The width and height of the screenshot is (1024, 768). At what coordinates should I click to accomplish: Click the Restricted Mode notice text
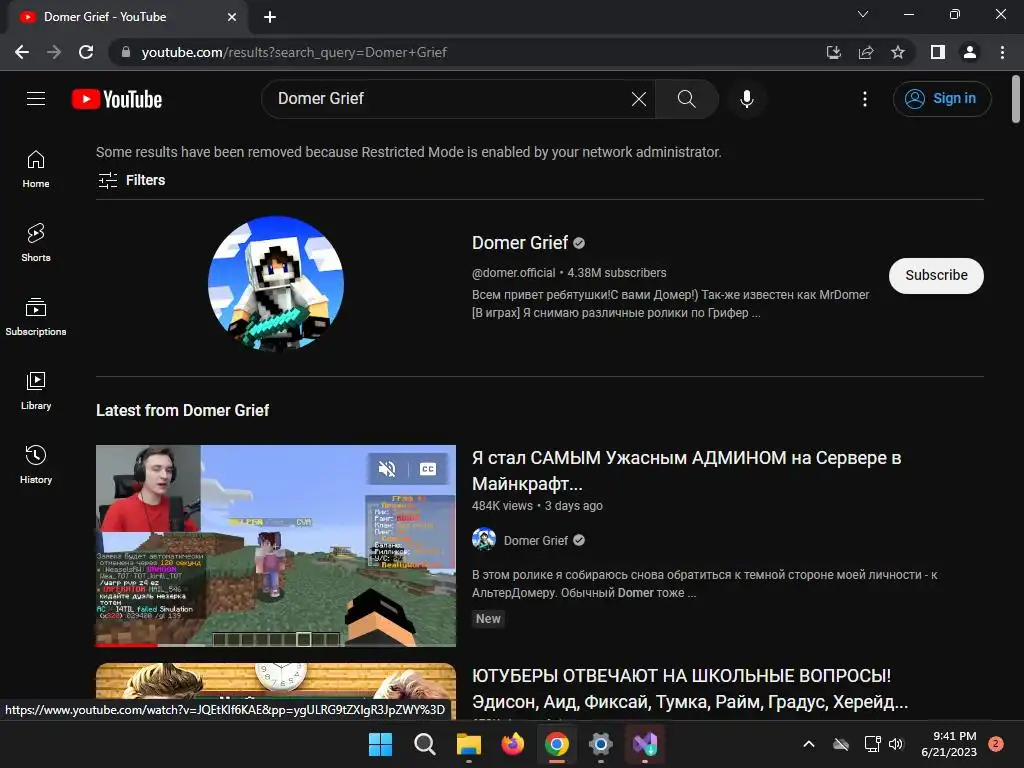point(409,152)
